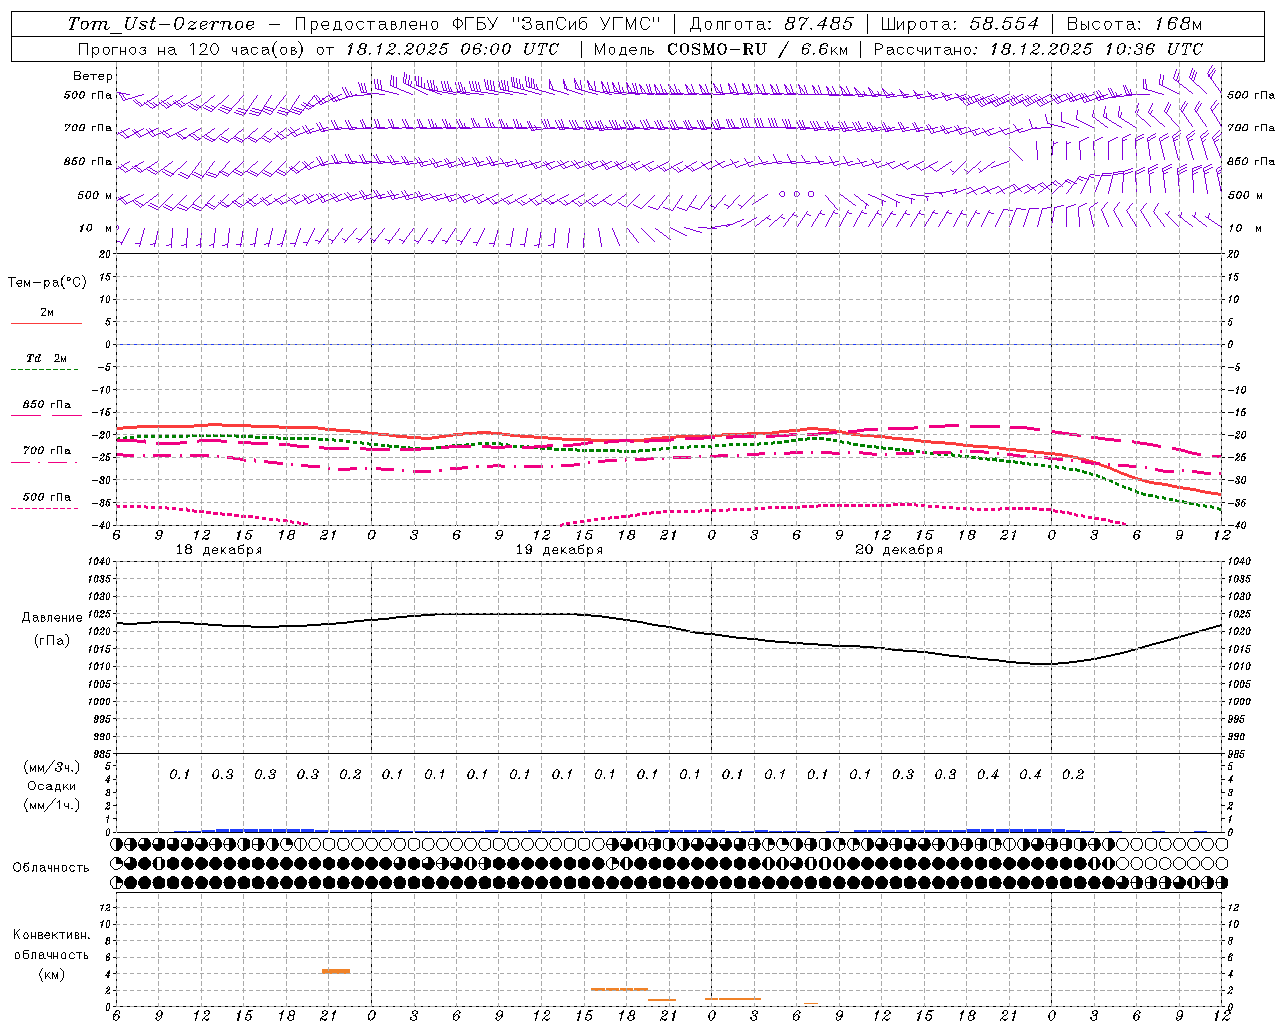This screenshot has height=1024, width=1280.
Task: Click the Td 2м dew point legend entry
Action: [47, 358]
